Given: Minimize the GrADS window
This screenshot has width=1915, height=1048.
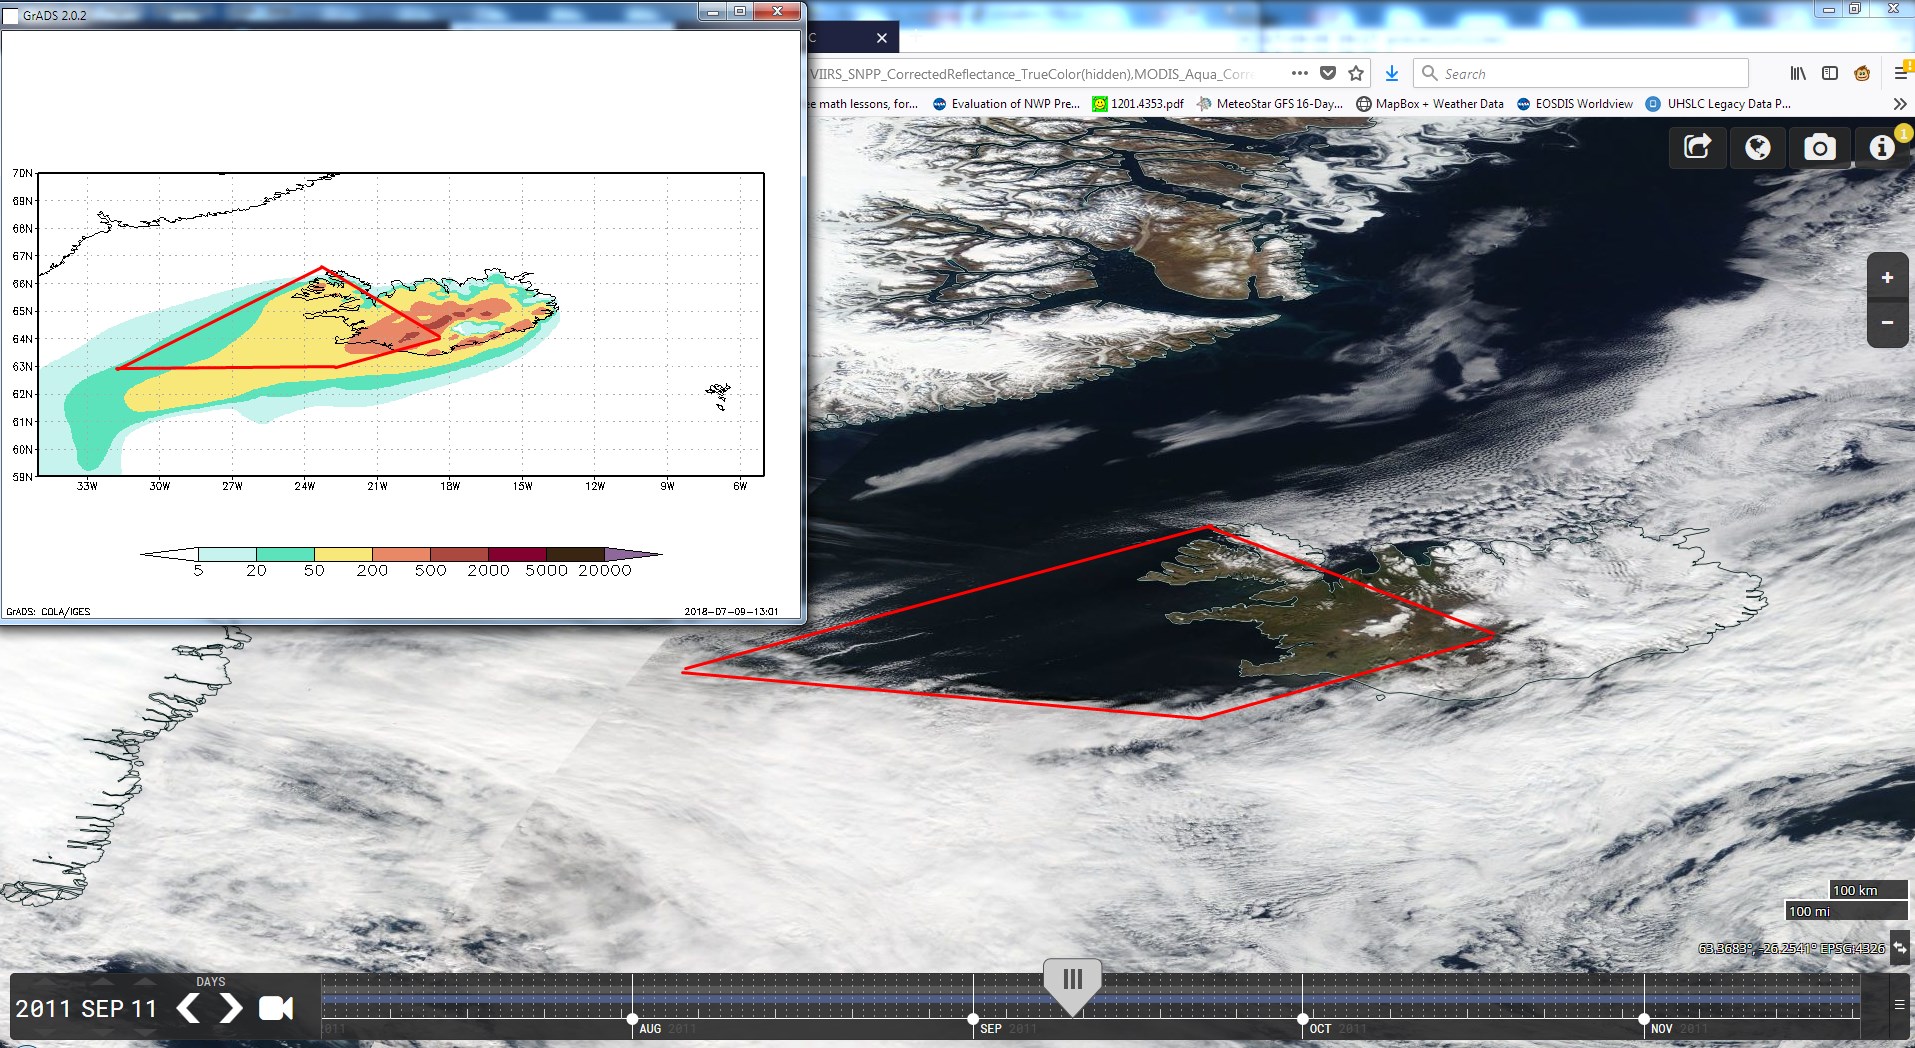Looking at the screenshot, I should (713, 11).
